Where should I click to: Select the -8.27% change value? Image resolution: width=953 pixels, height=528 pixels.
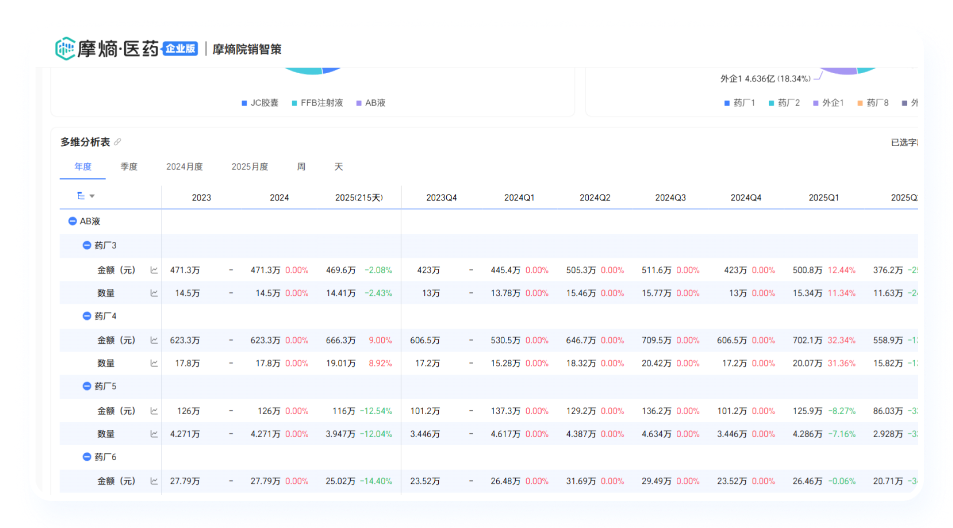click(x=841, y=411)
